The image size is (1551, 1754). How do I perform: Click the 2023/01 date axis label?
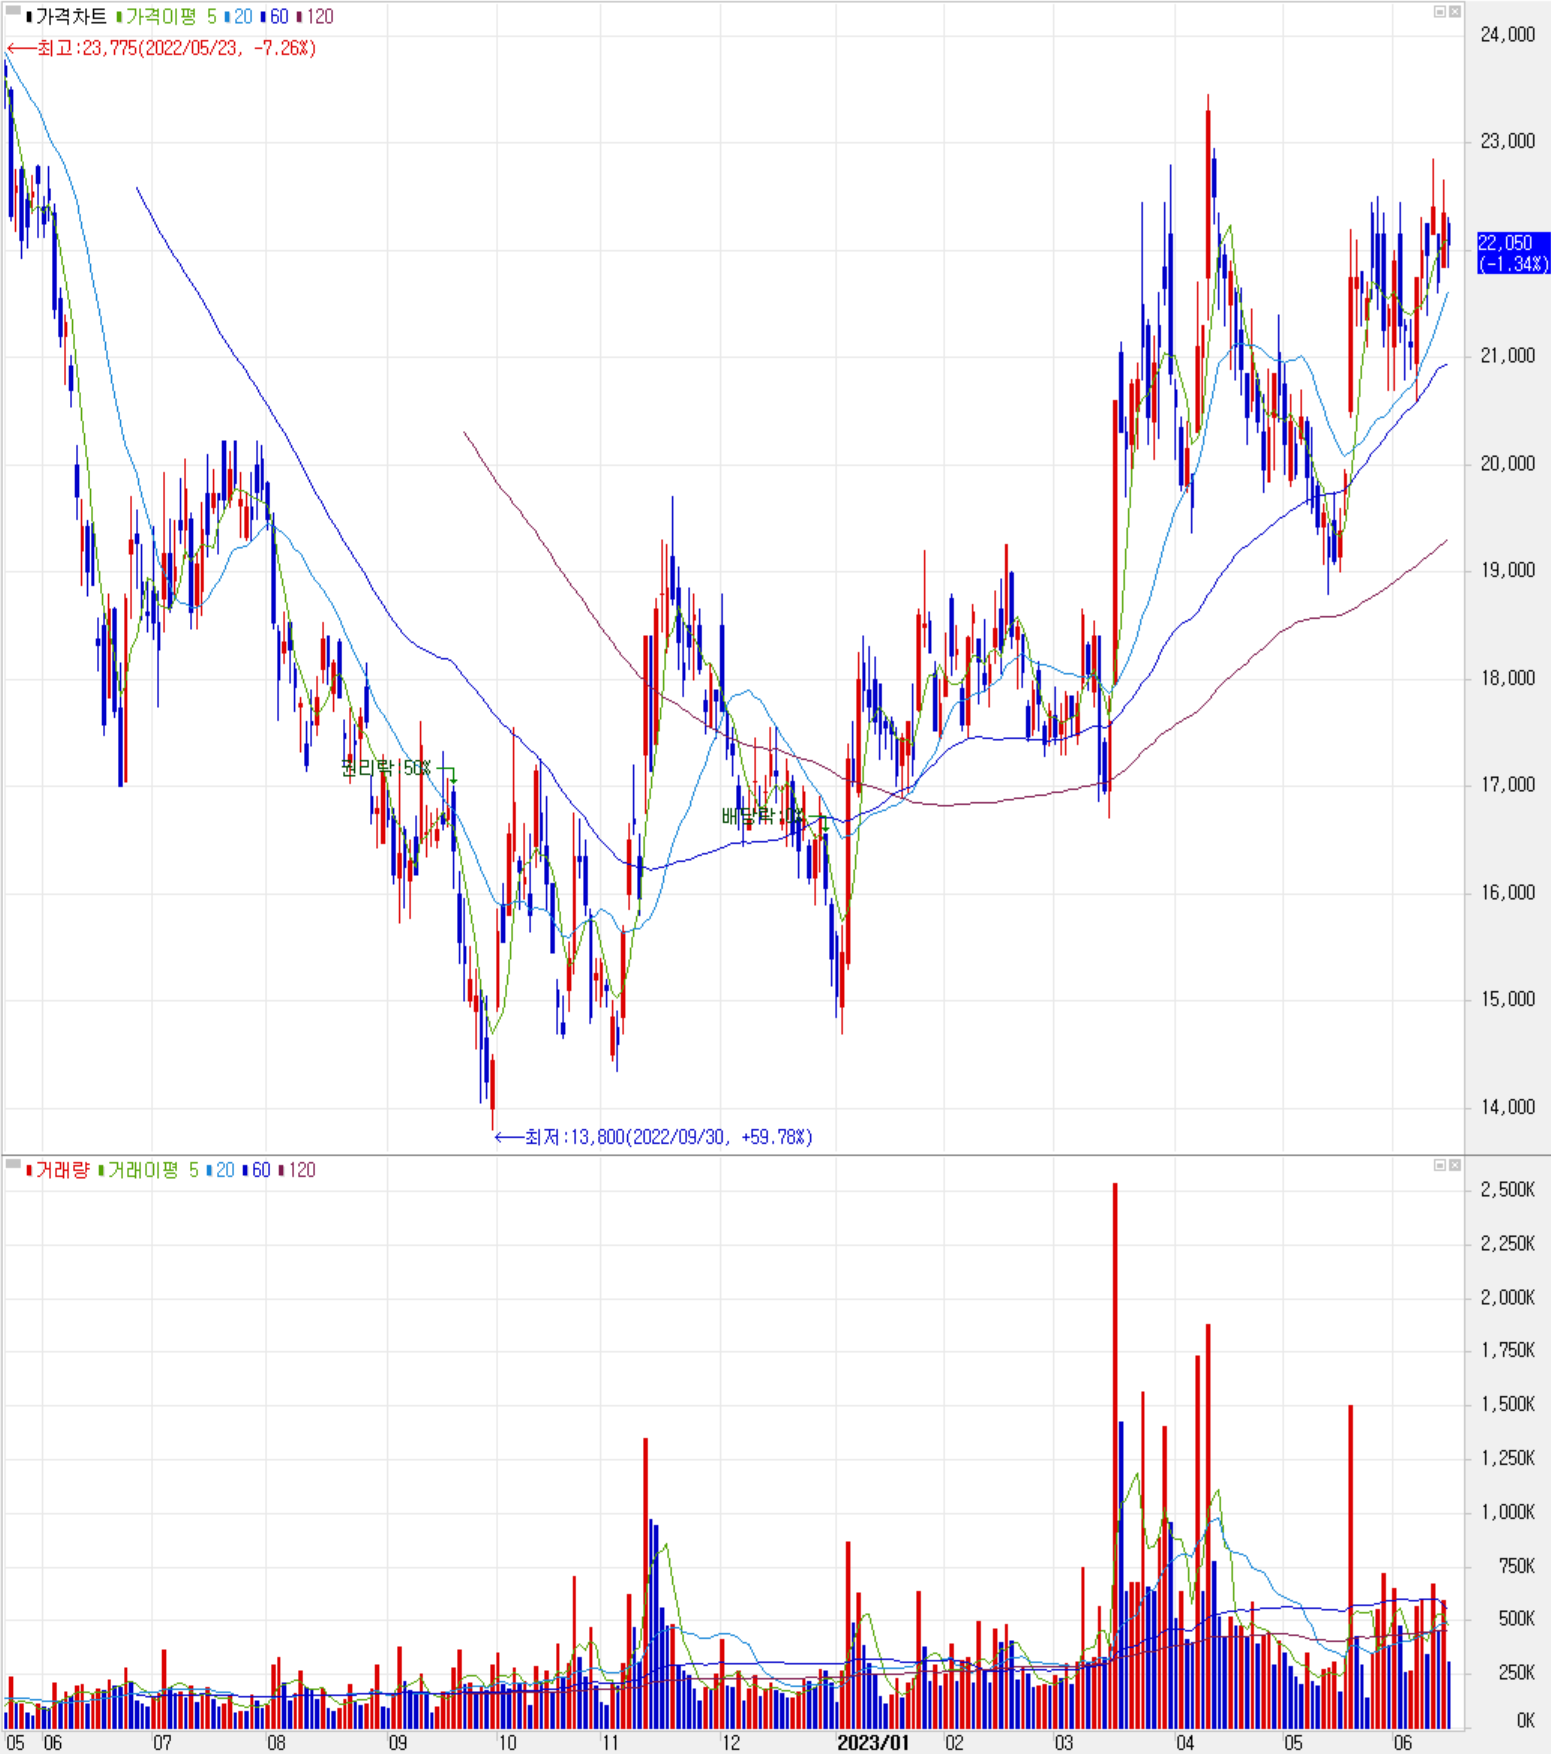tap(873, 1743)
